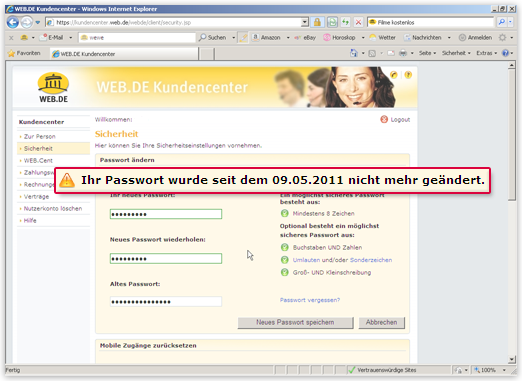The width and height of the screenshot is (522, 381).
Task: Open the Seite menu
Action: (x=427, y=53)
